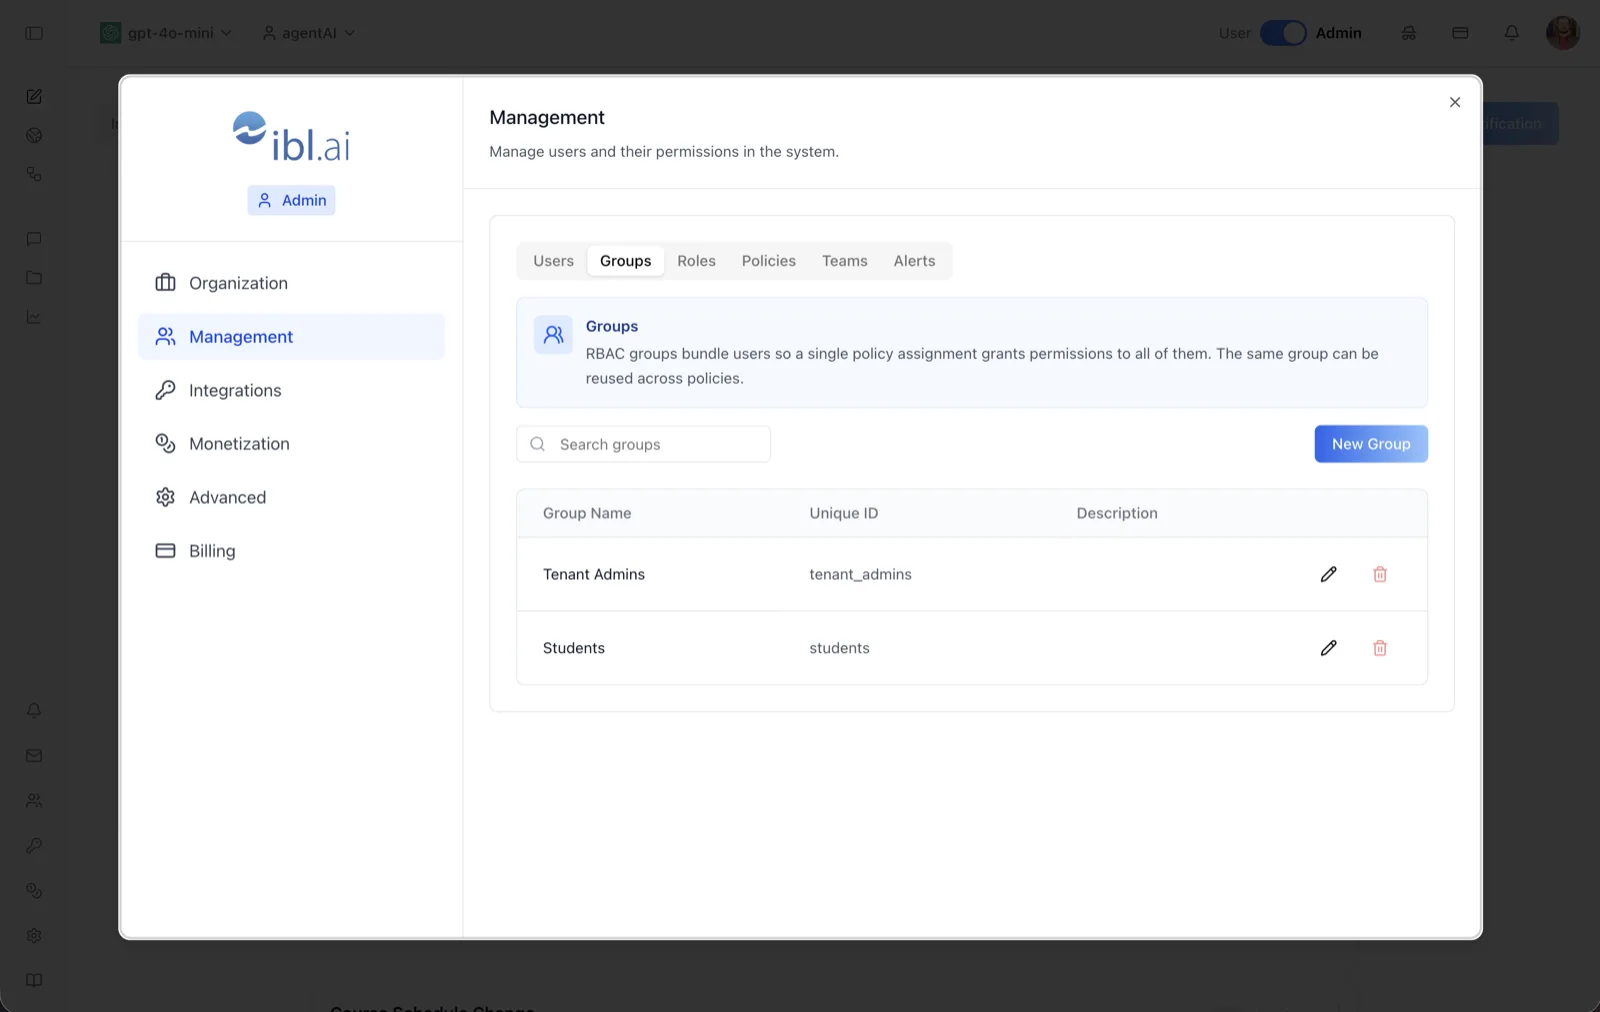Click the credit card icon in the top bar

pyautogui.click(x=1460, y=33)
